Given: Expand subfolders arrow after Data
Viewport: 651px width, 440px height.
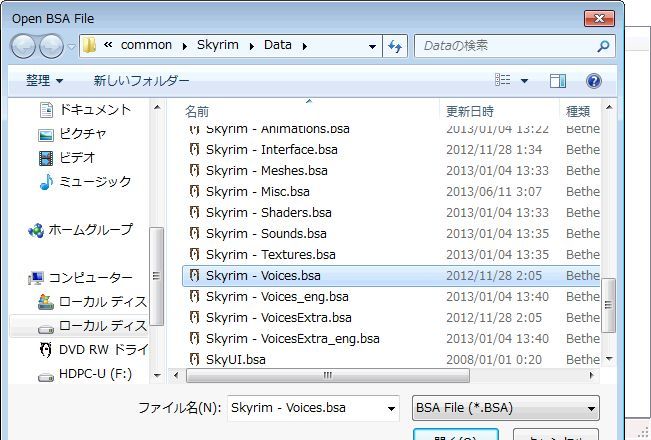Looking at the screenshot, I should click(x=304, y=46).
